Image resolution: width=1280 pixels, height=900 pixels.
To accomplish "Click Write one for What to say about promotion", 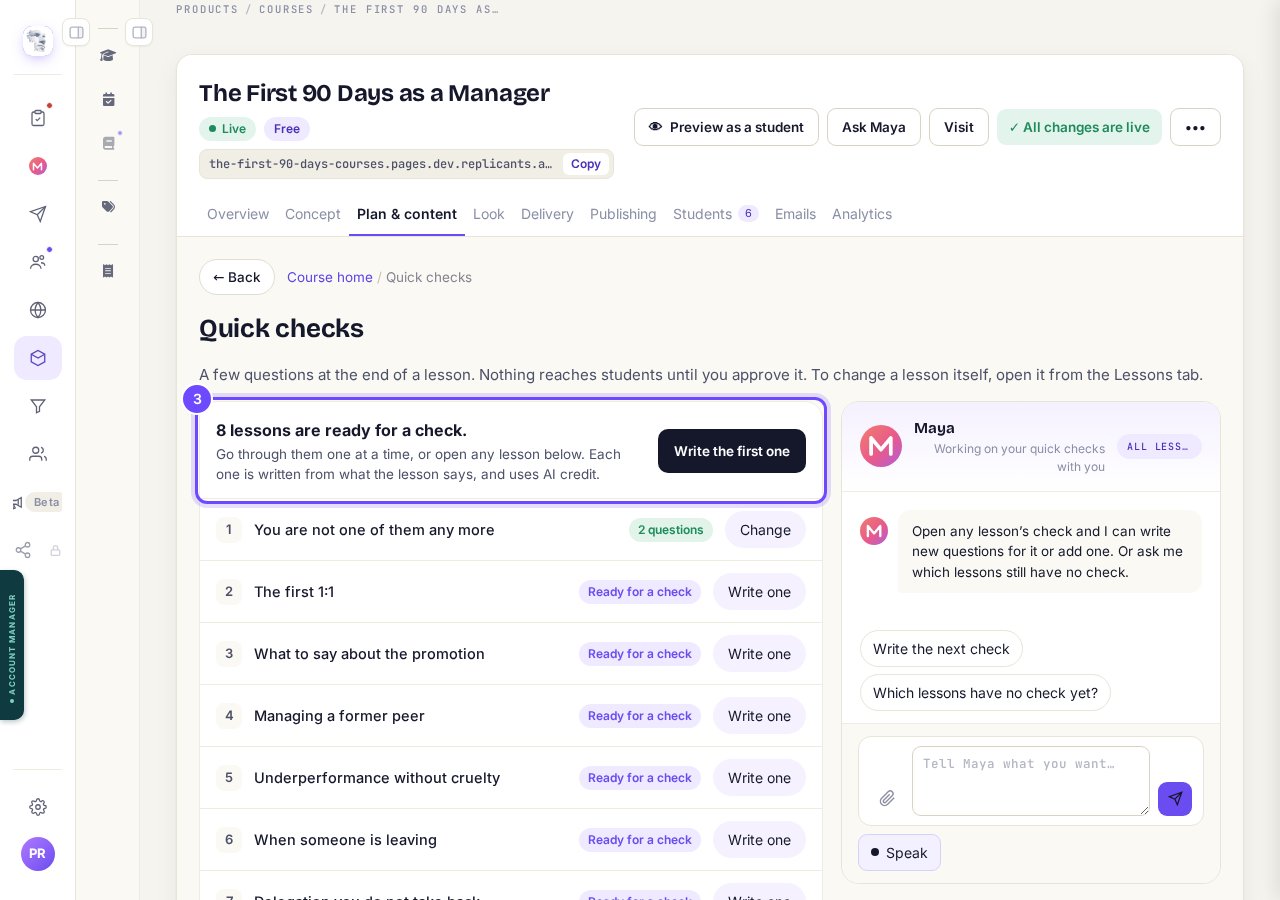I will pyautogui.click(x=759, y=654).
